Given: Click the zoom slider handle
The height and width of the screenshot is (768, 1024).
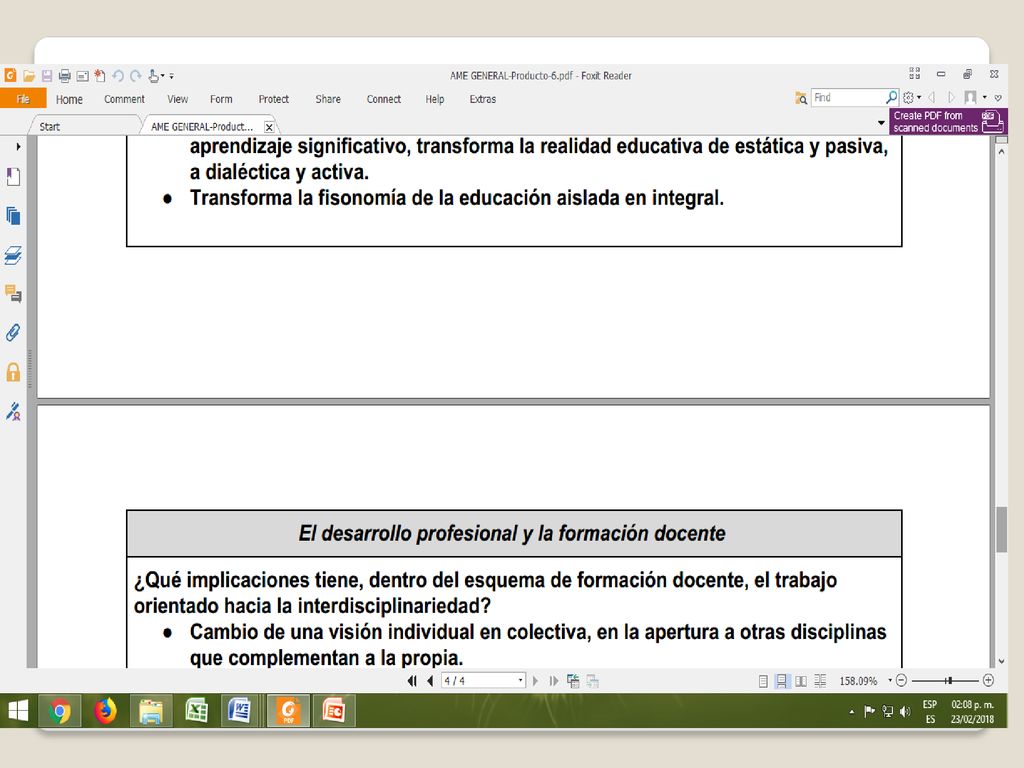Looking at the screenshot, I should pyautogui.click(x=950, y=680).
